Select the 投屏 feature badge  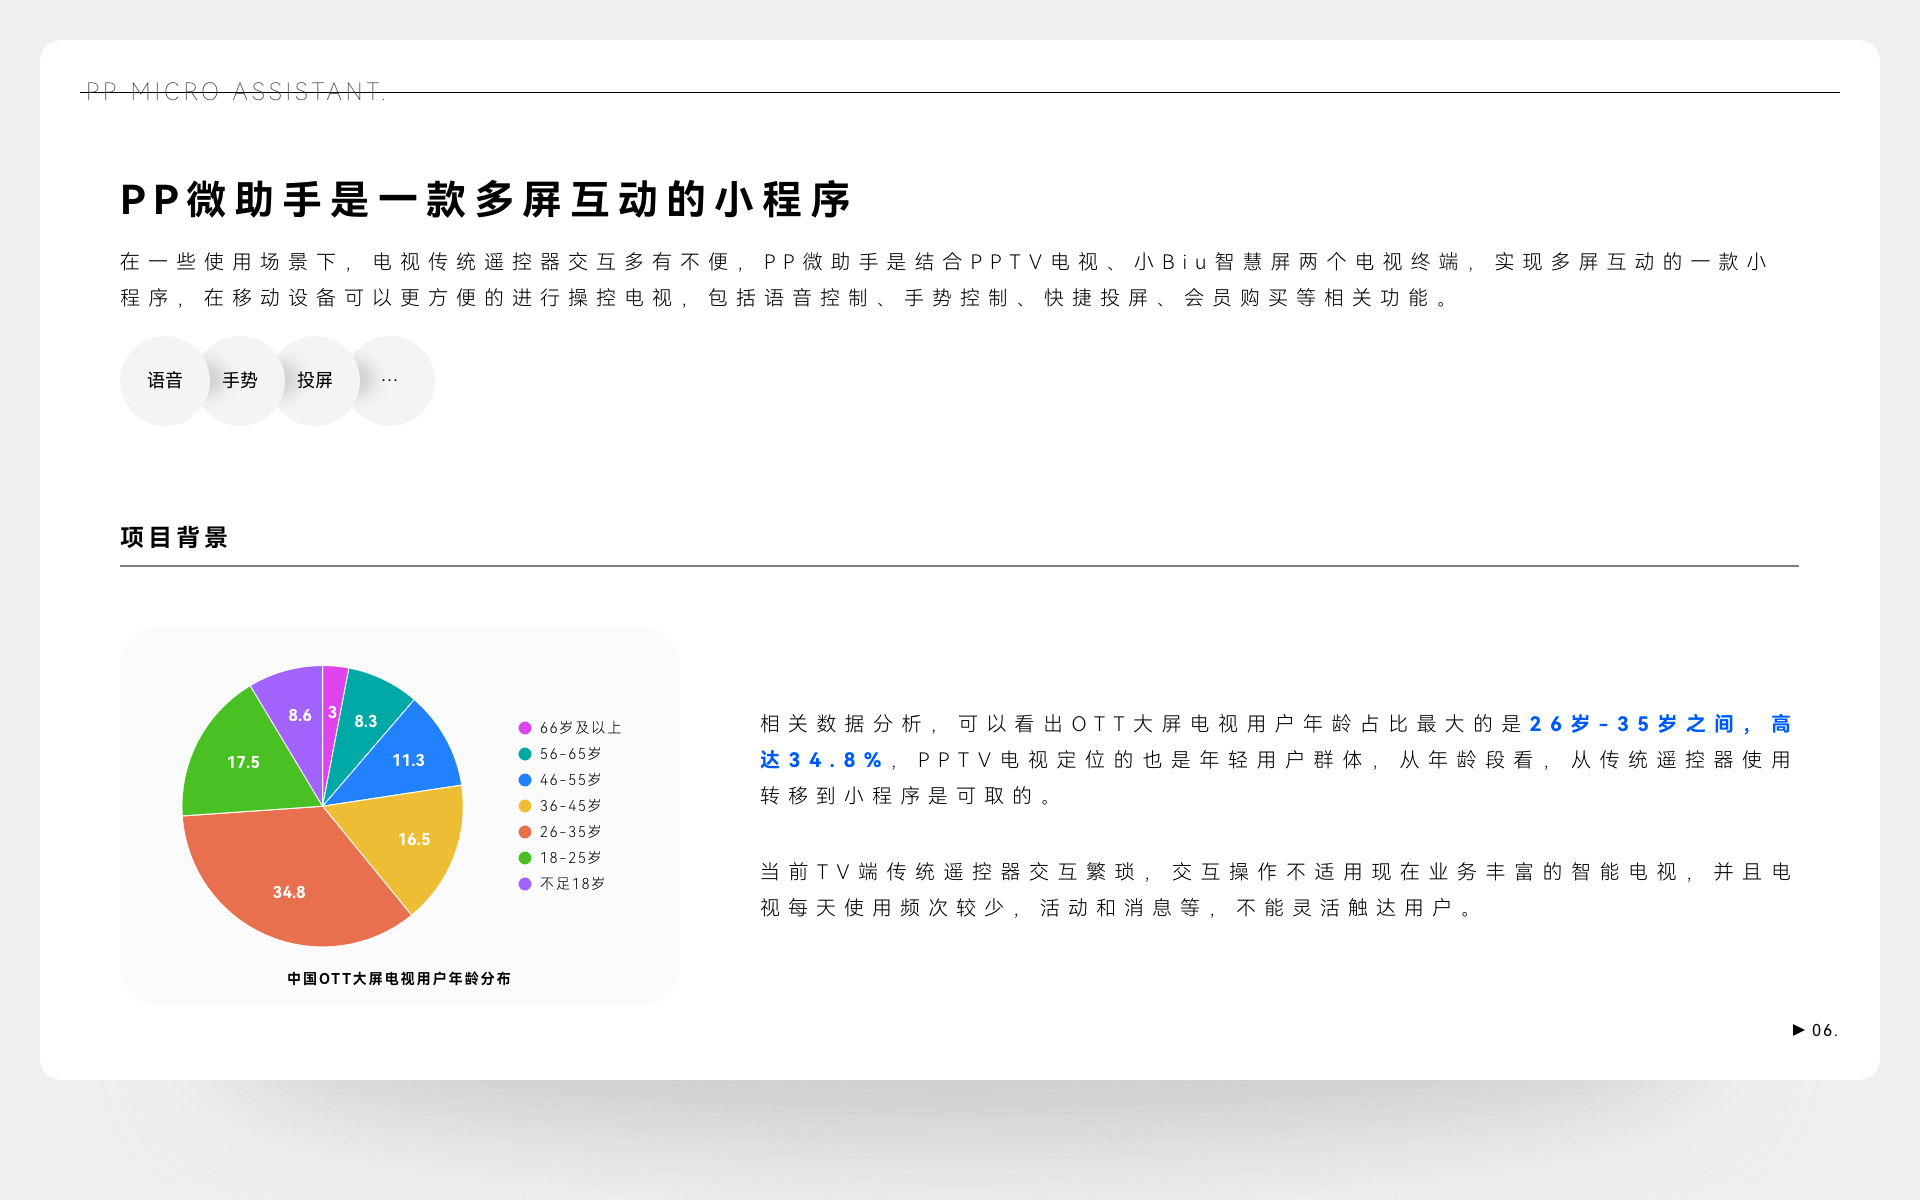pyautogui.click(x=316, y=380)
